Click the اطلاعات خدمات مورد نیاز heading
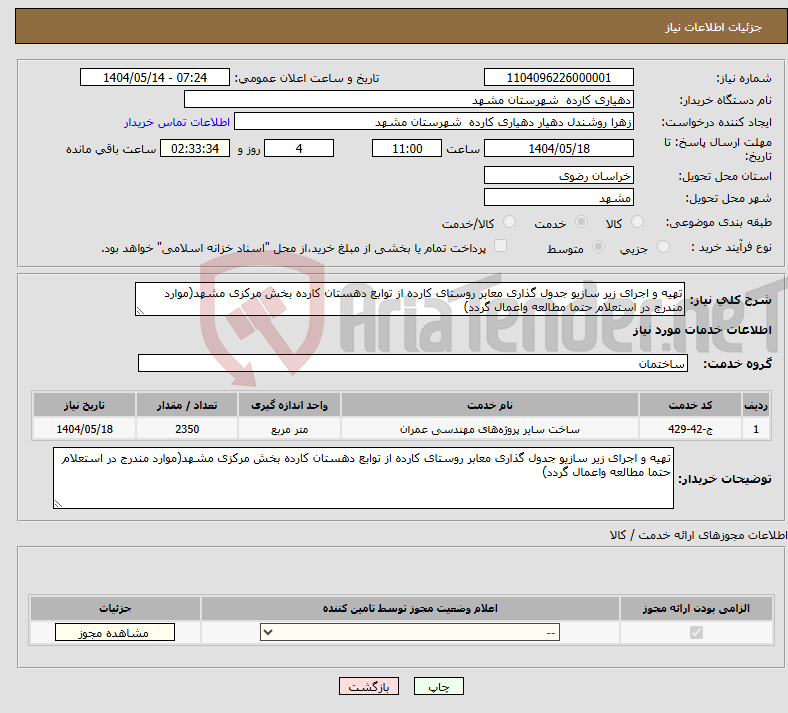 [702, 330]
